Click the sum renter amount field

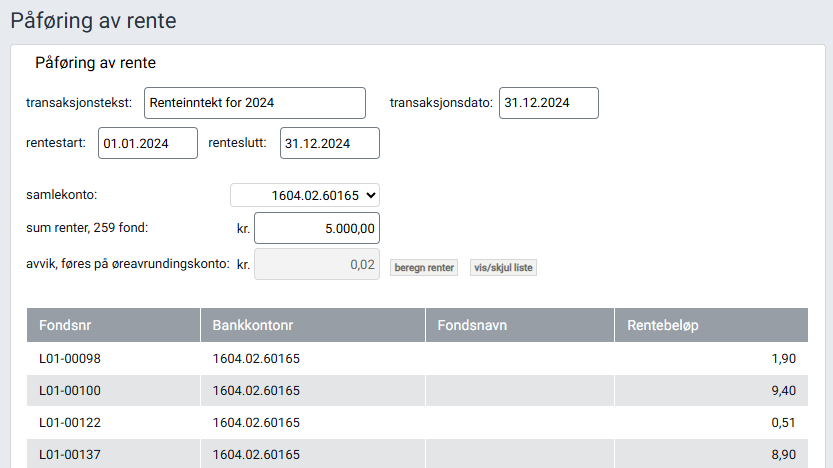pos(316,228)
